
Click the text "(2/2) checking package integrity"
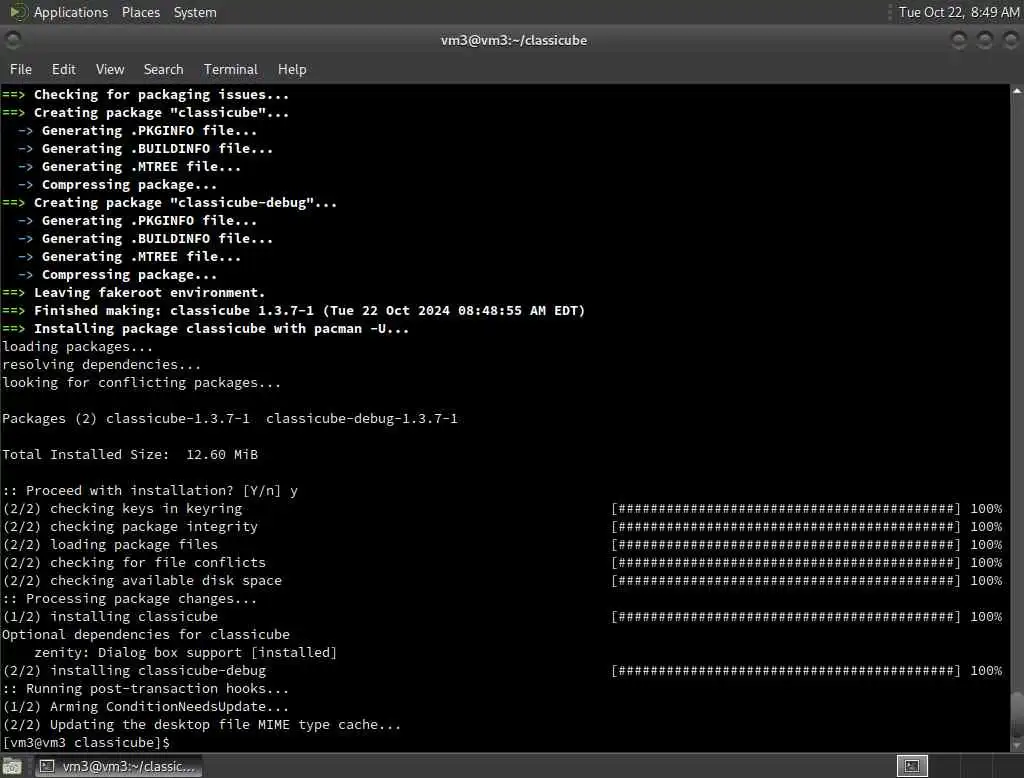tap(130, 527)
